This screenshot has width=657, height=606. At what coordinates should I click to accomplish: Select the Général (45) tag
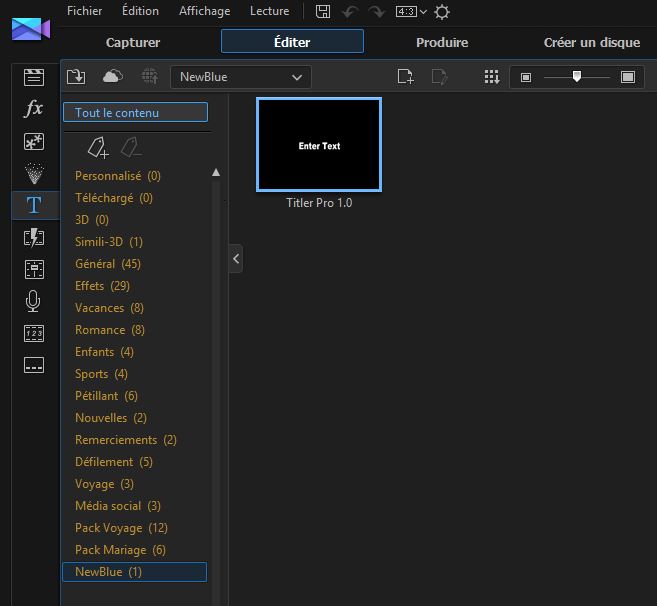(x=108, y=264)
